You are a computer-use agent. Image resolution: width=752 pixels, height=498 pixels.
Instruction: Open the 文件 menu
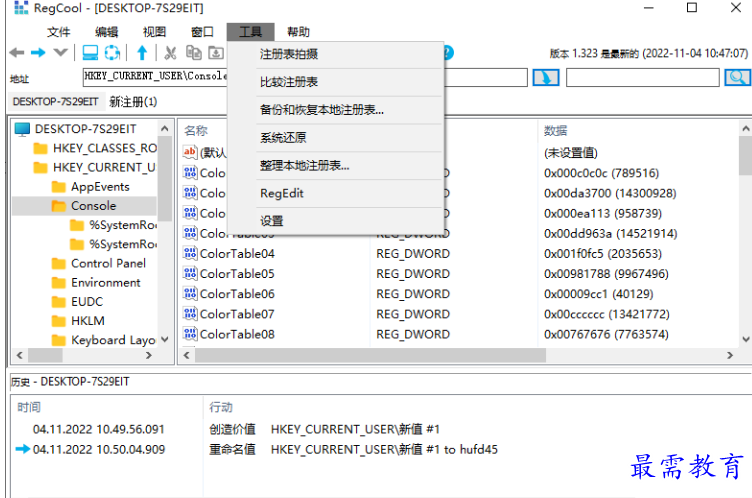pyautogui.click(x=59, y=32)
